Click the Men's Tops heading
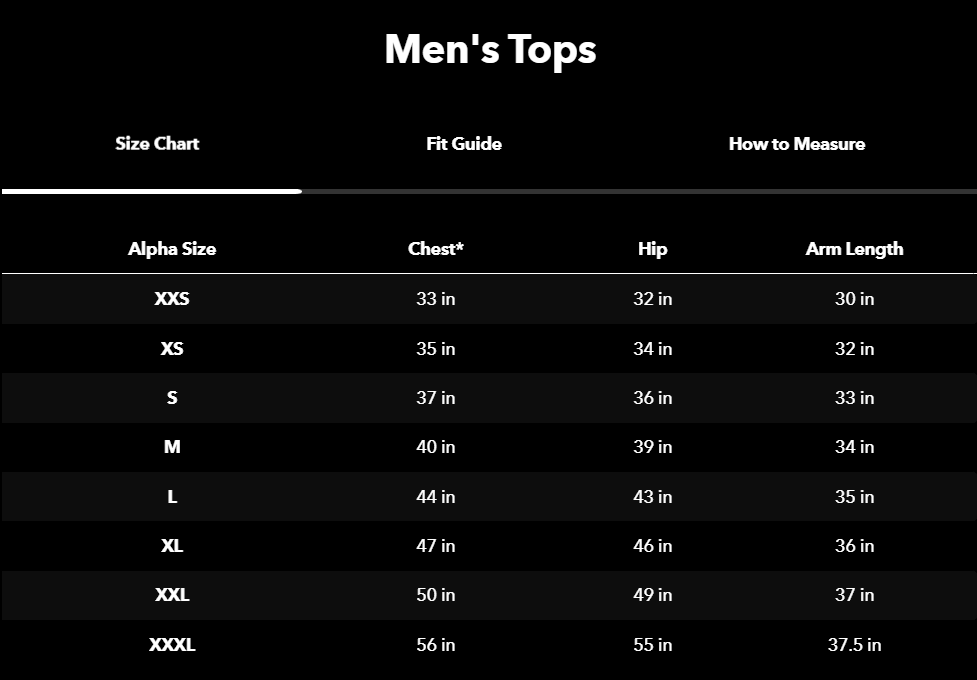 [490, 50]
